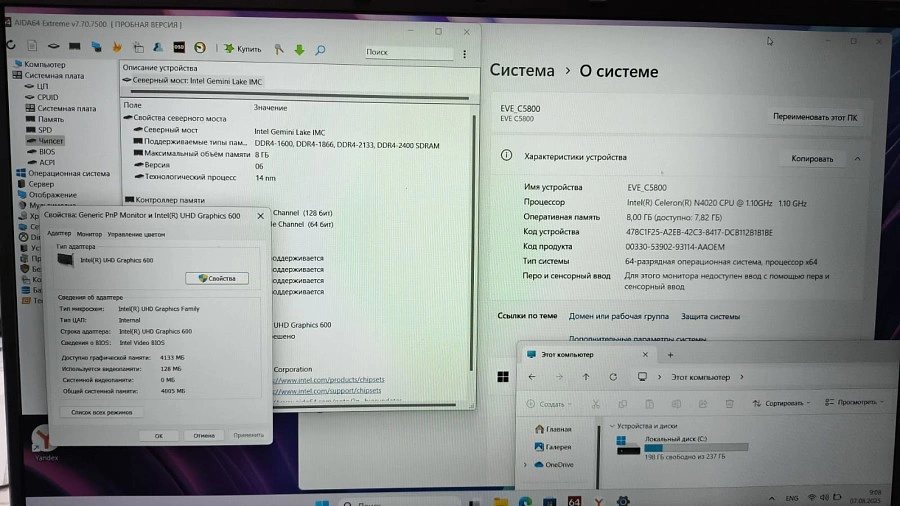The height and width of the screenshot is (506, 900).
Task: Open Локальный диск (C:) drive icon
Action: tap(627, 446)
